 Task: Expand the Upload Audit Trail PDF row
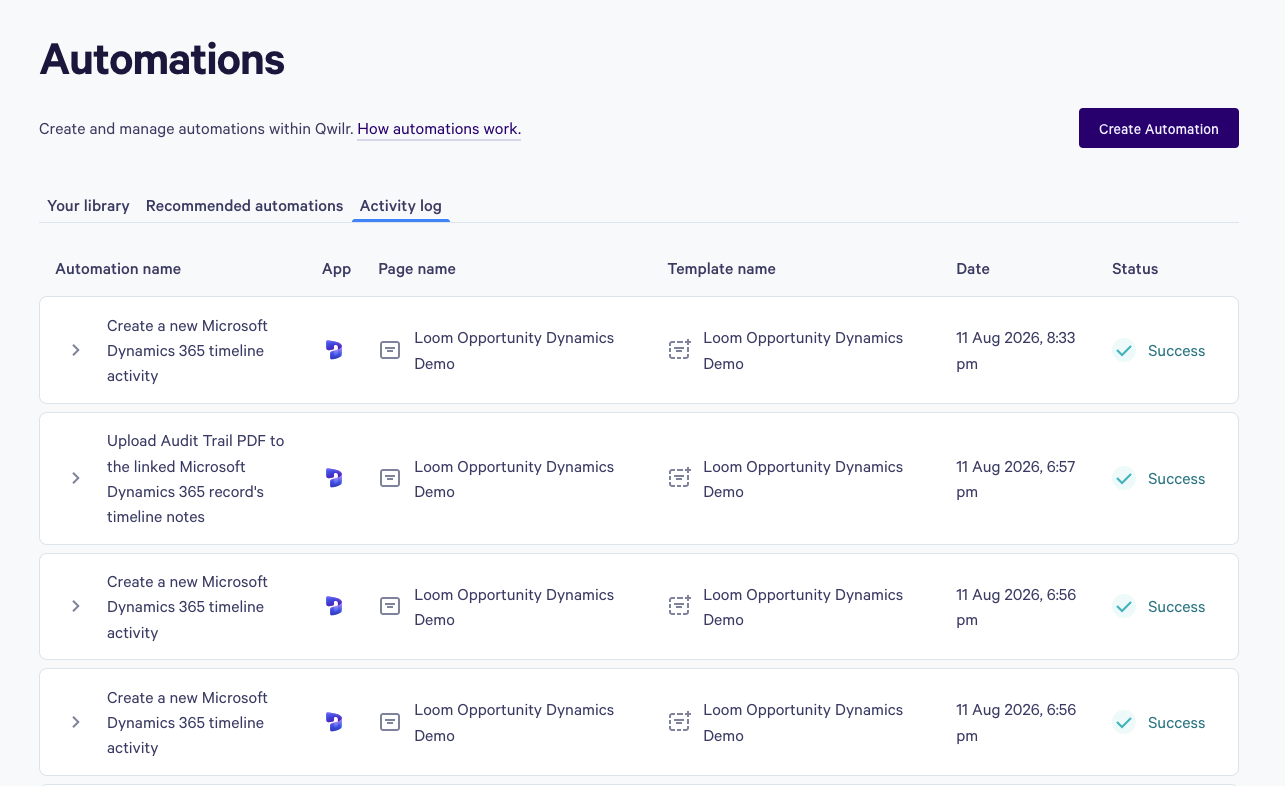tap(76, 478)
